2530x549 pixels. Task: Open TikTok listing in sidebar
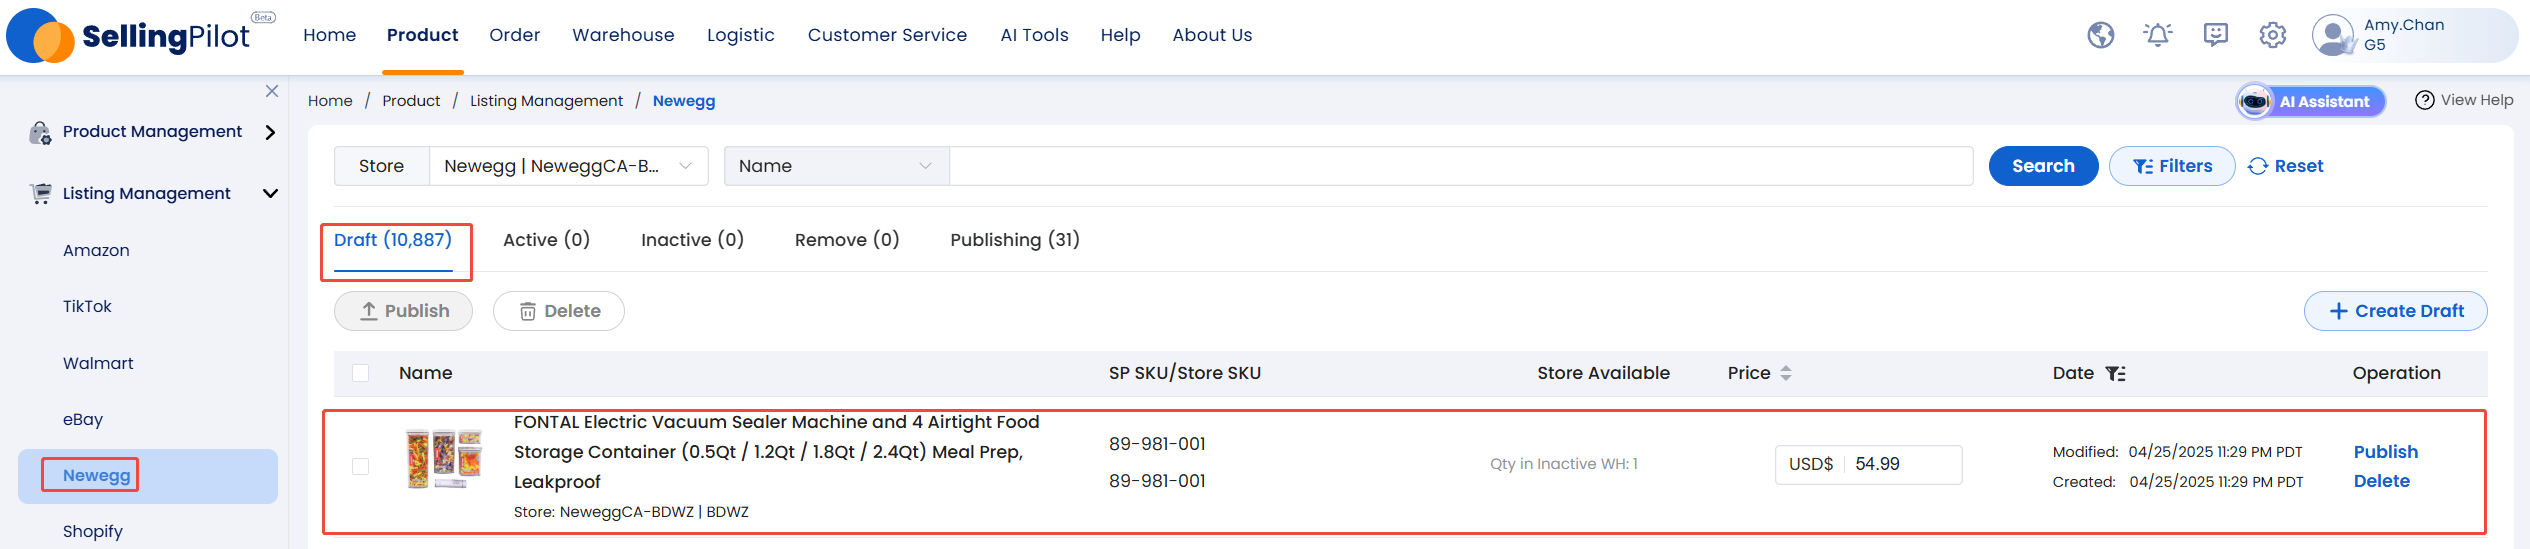point(88,306)
